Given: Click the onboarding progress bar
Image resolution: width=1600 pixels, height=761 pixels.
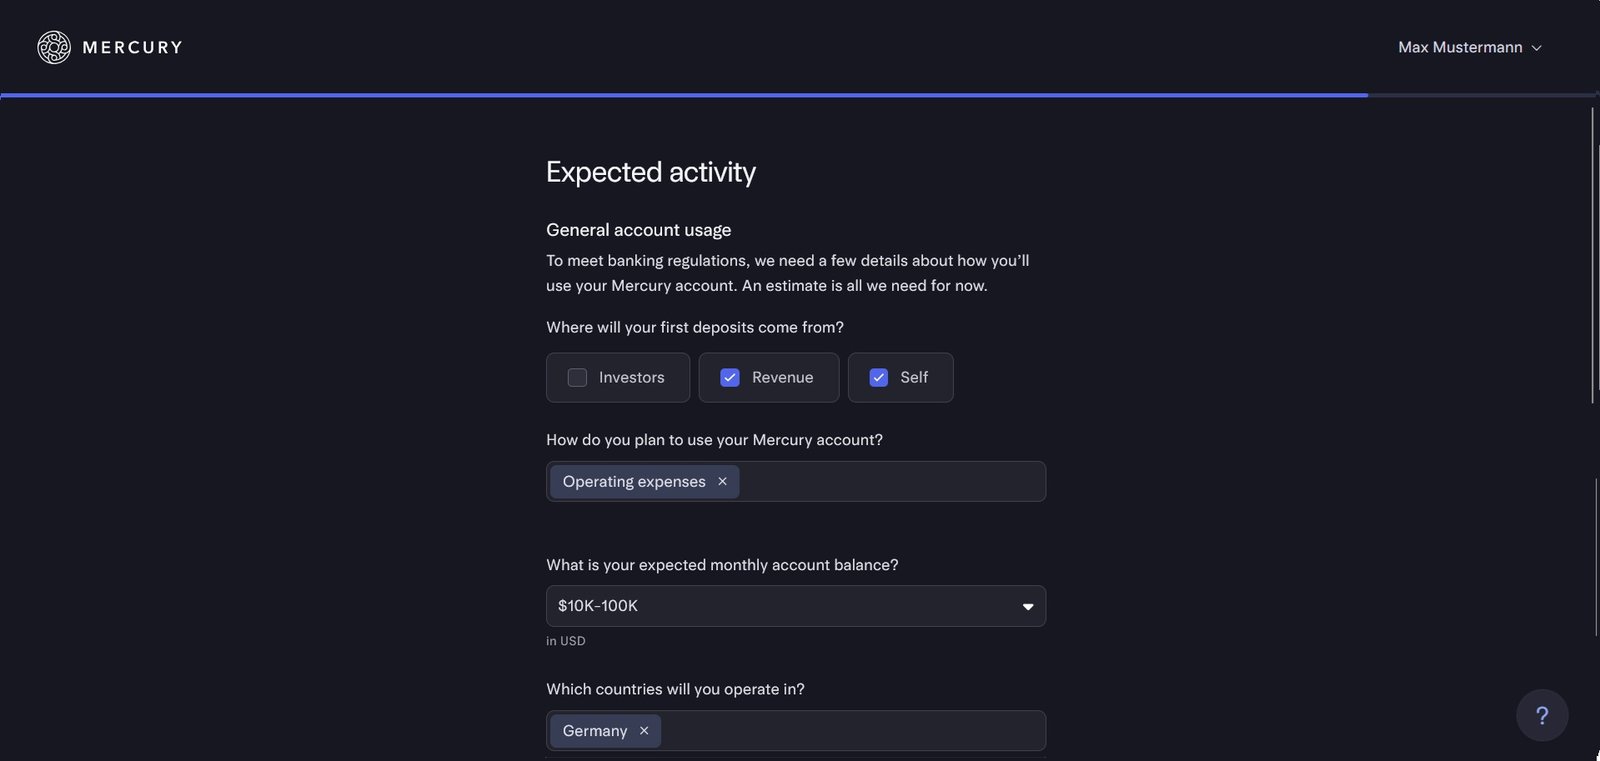Looking at the screenshot, I should click(684, 95).
